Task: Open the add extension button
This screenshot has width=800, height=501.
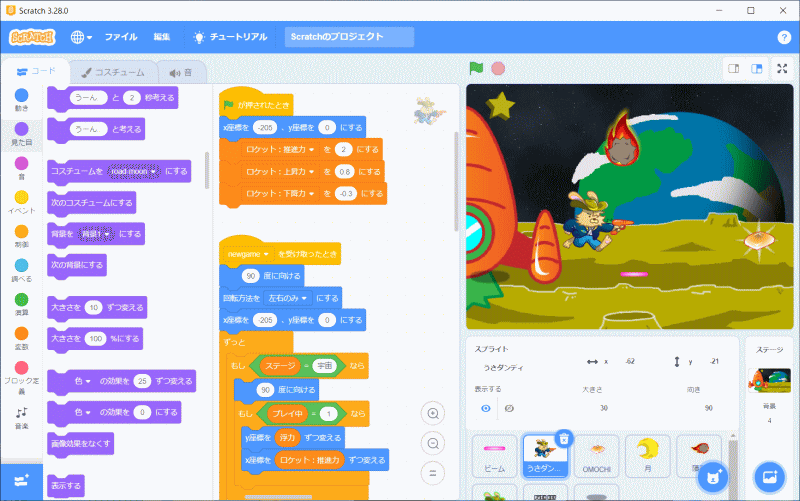Action: [x=21, y=481]
